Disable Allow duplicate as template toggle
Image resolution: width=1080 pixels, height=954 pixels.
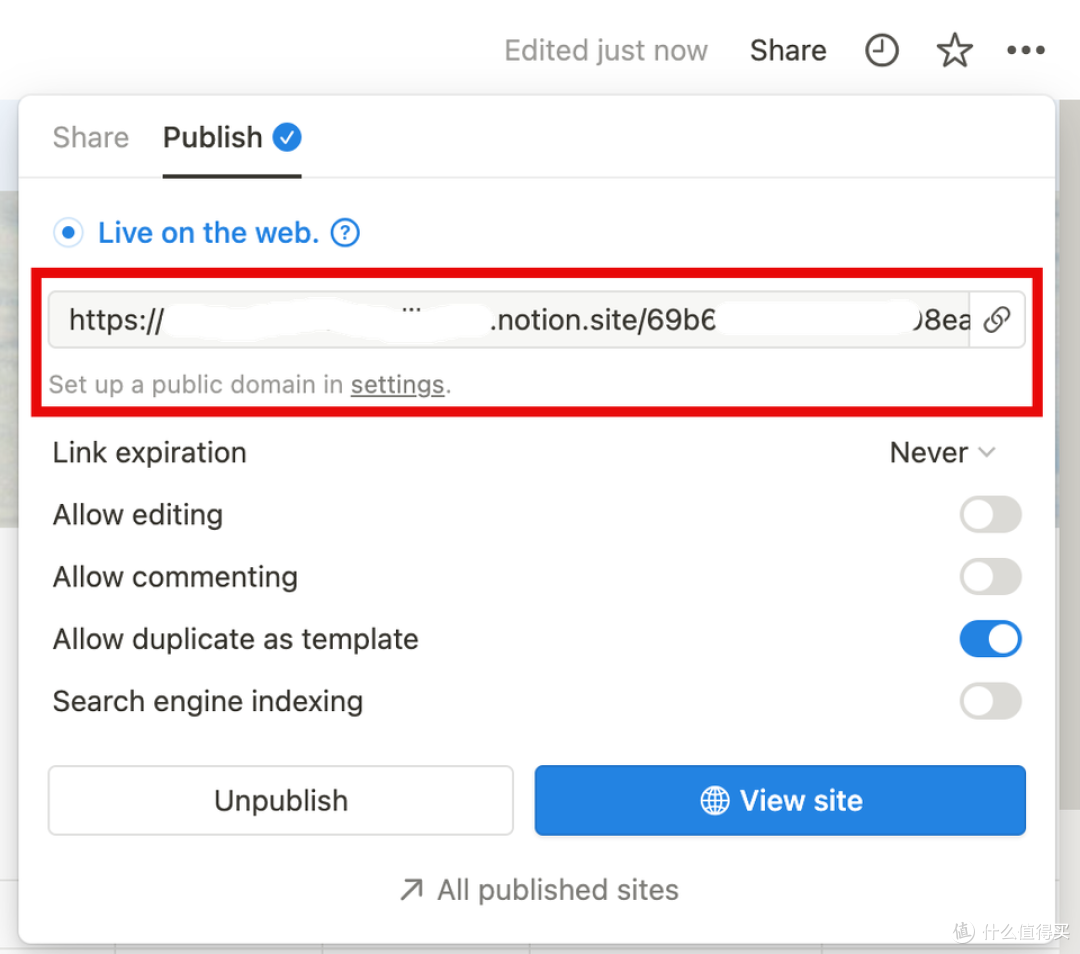990,639
